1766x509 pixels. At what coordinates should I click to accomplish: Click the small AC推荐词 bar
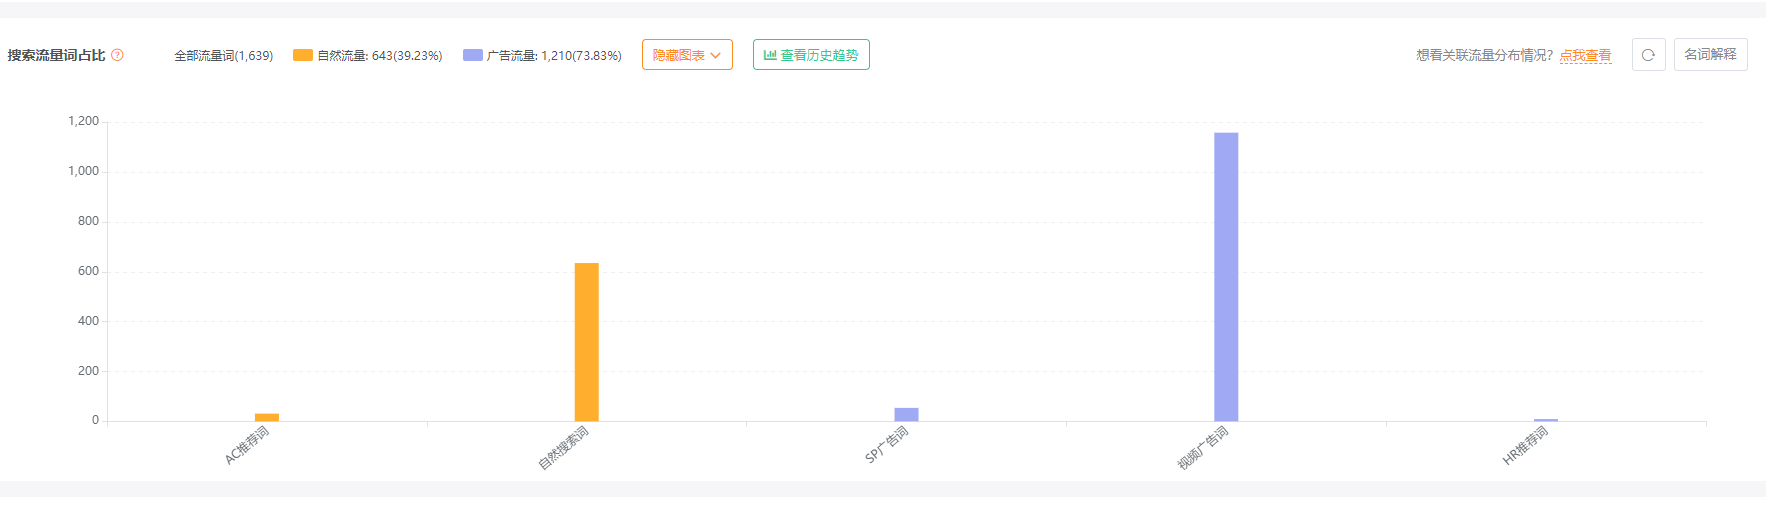267,417
